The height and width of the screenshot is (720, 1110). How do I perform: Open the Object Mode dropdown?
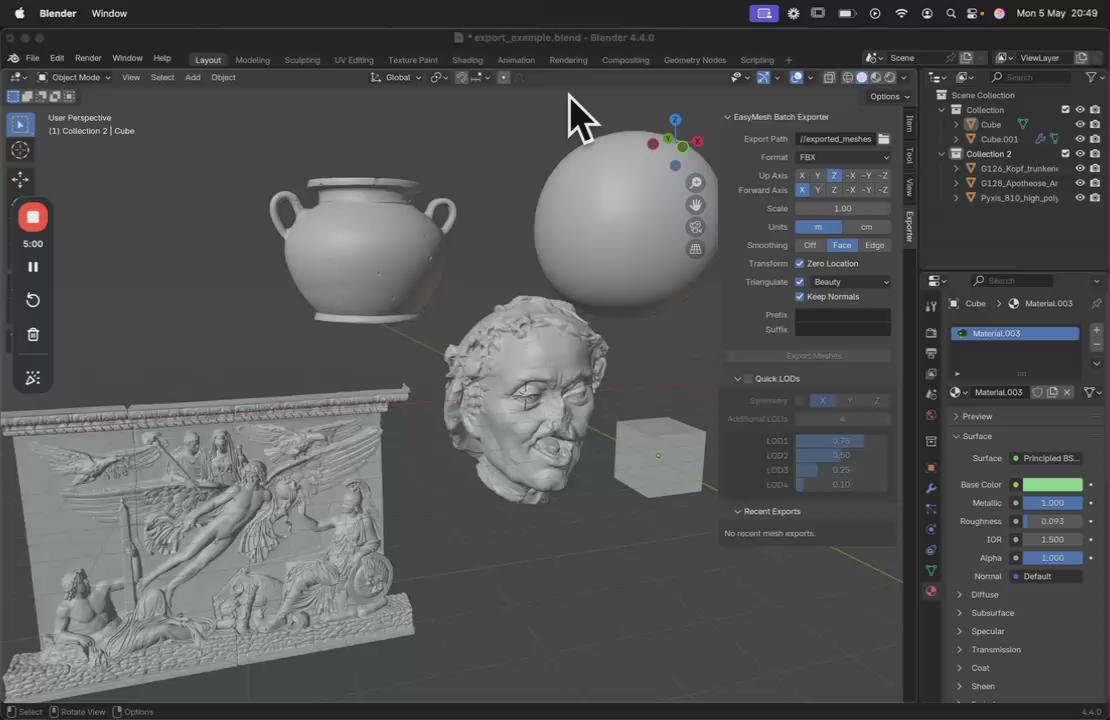[73, 77]
